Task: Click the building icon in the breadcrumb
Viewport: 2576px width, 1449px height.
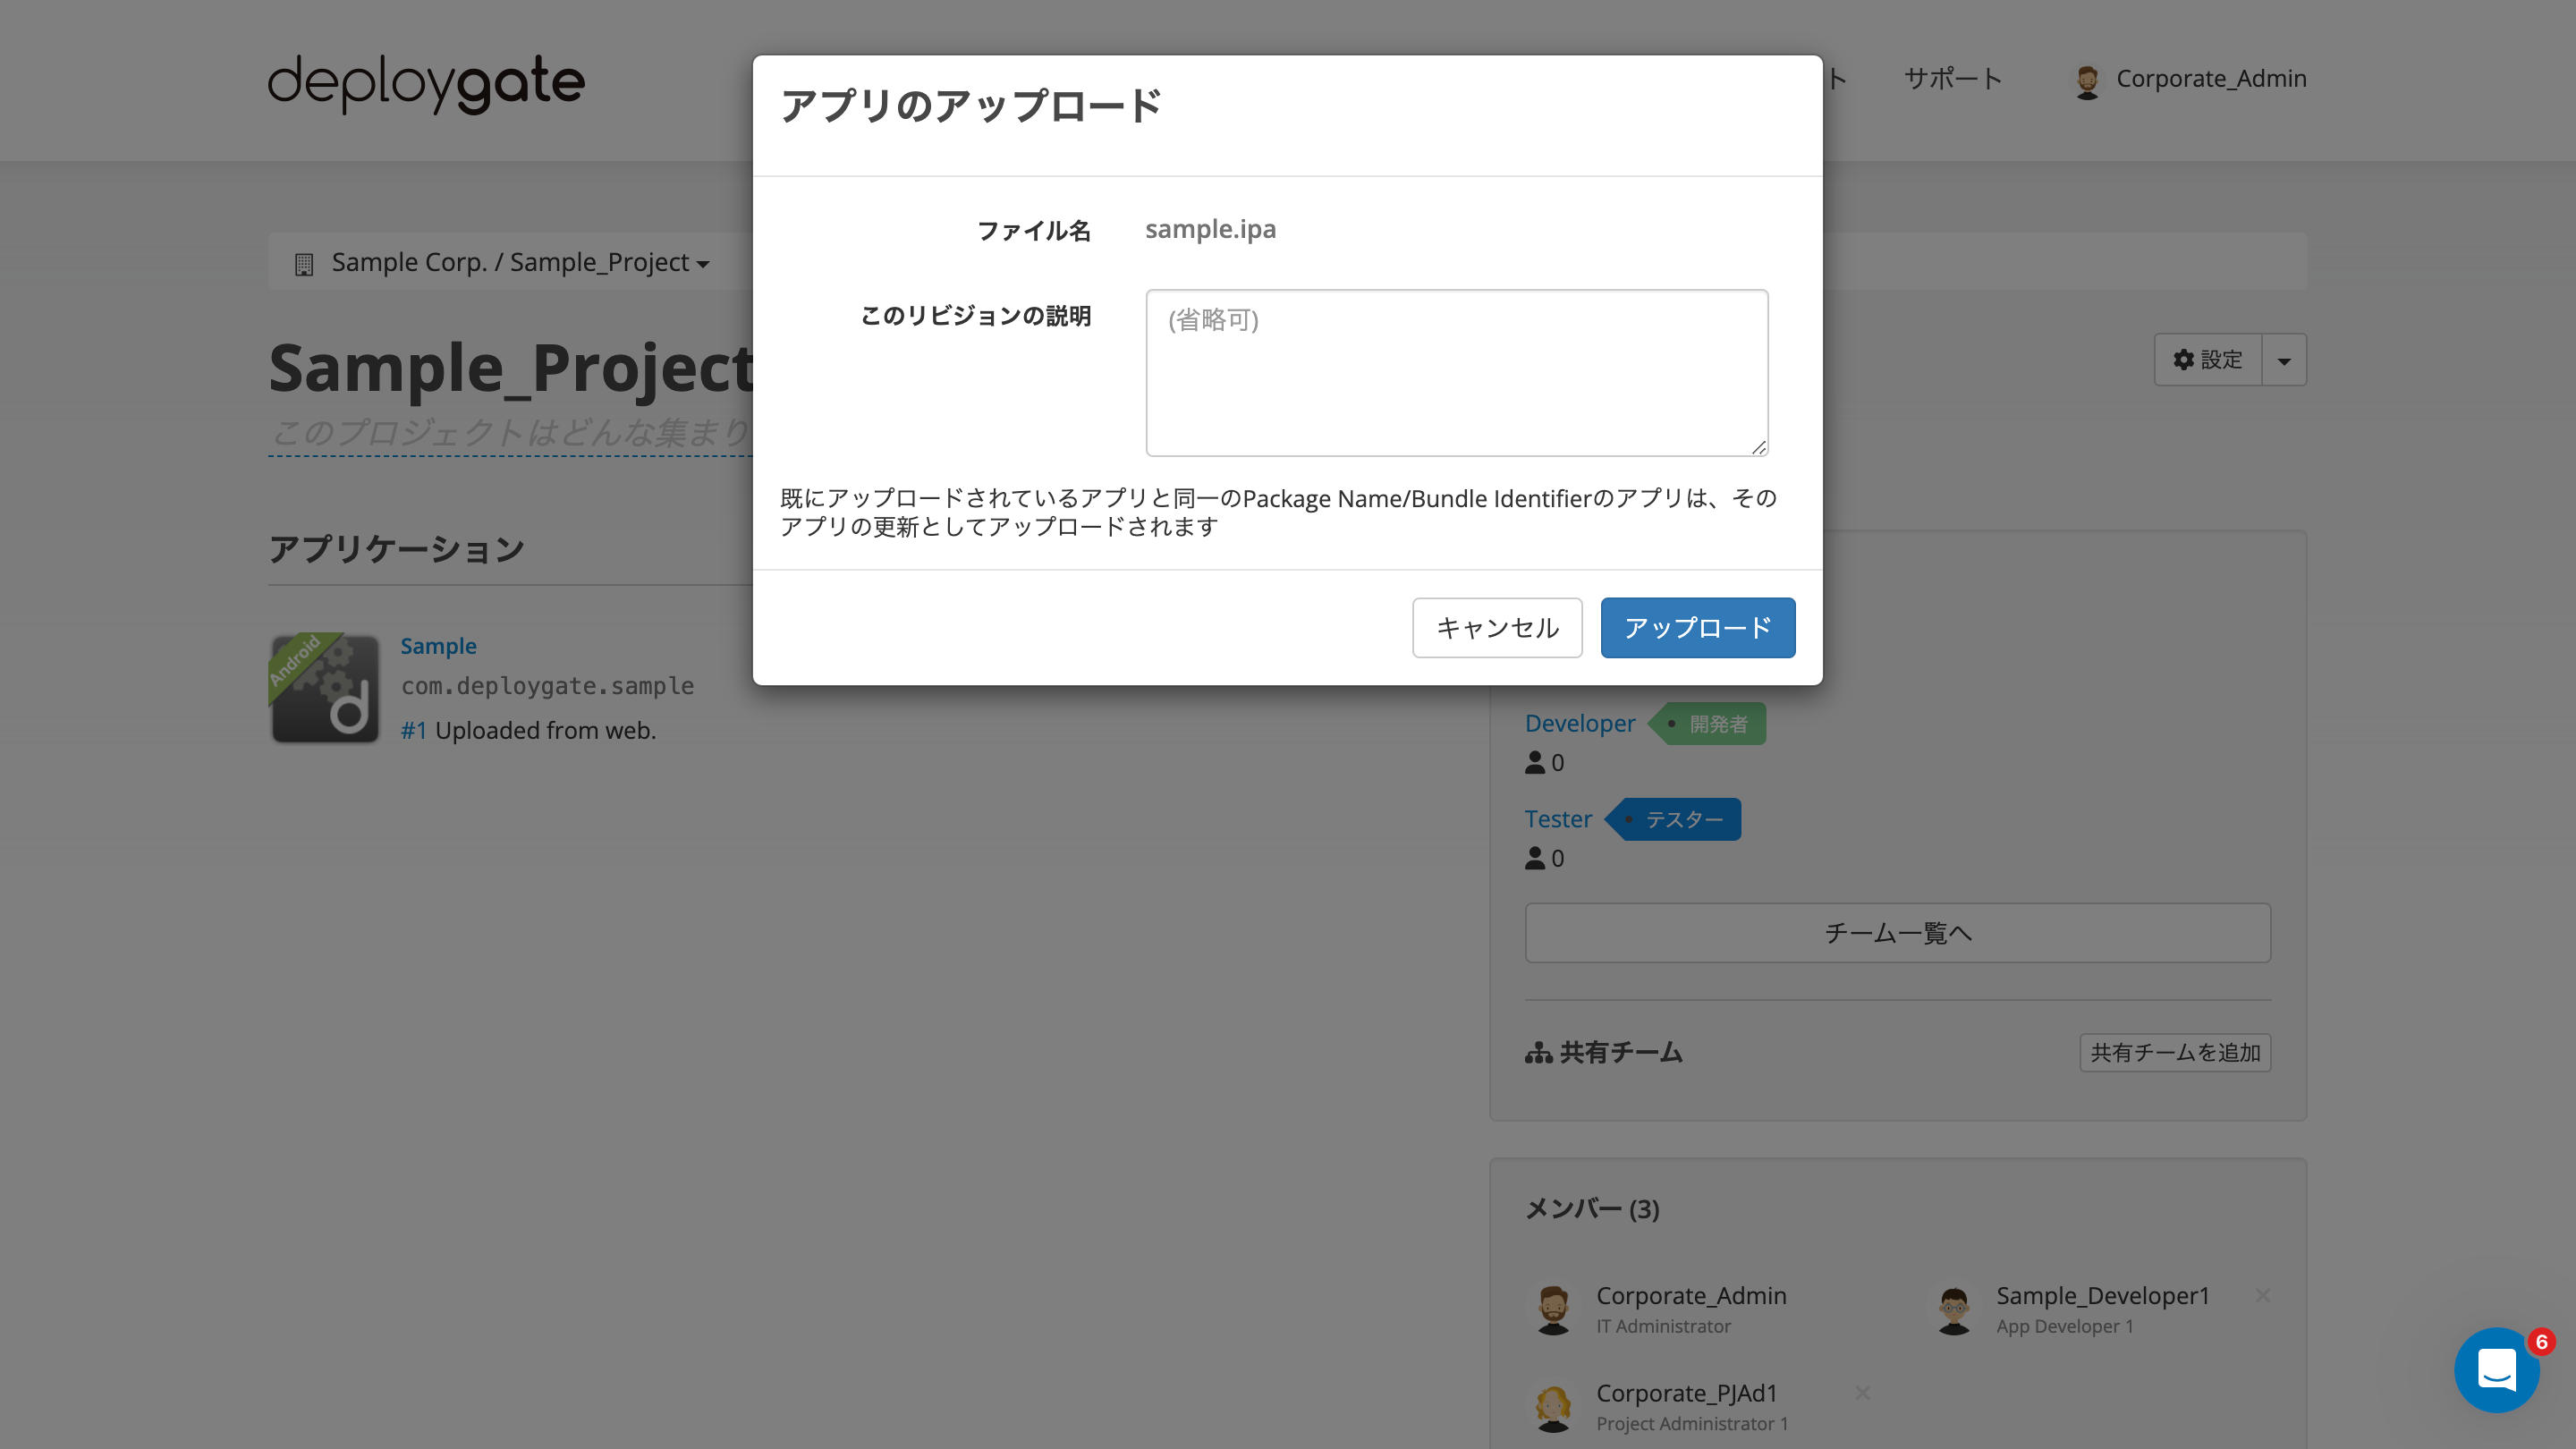Action: (303, 262)
